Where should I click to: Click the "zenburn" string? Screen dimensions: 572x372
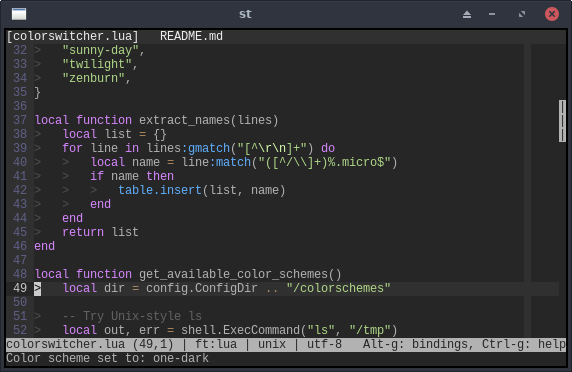click(93, 78)
